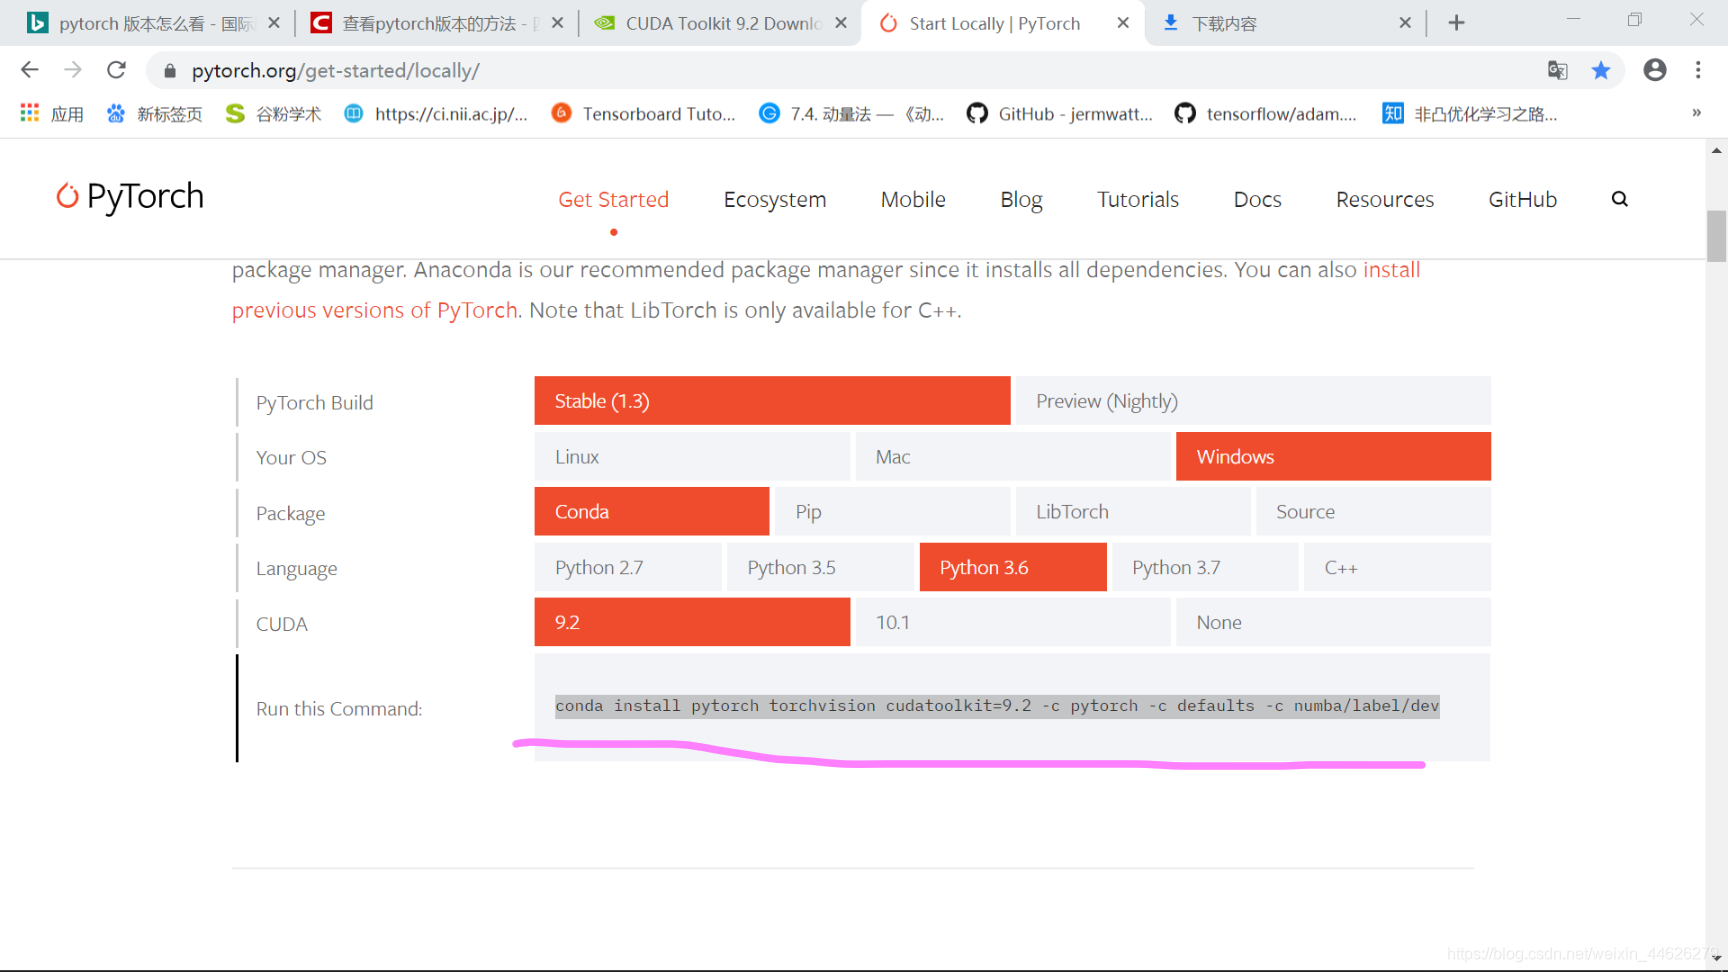Open Resources nav item
The height and width of the screenshot is (972, 1728).
pos(1385,200)
